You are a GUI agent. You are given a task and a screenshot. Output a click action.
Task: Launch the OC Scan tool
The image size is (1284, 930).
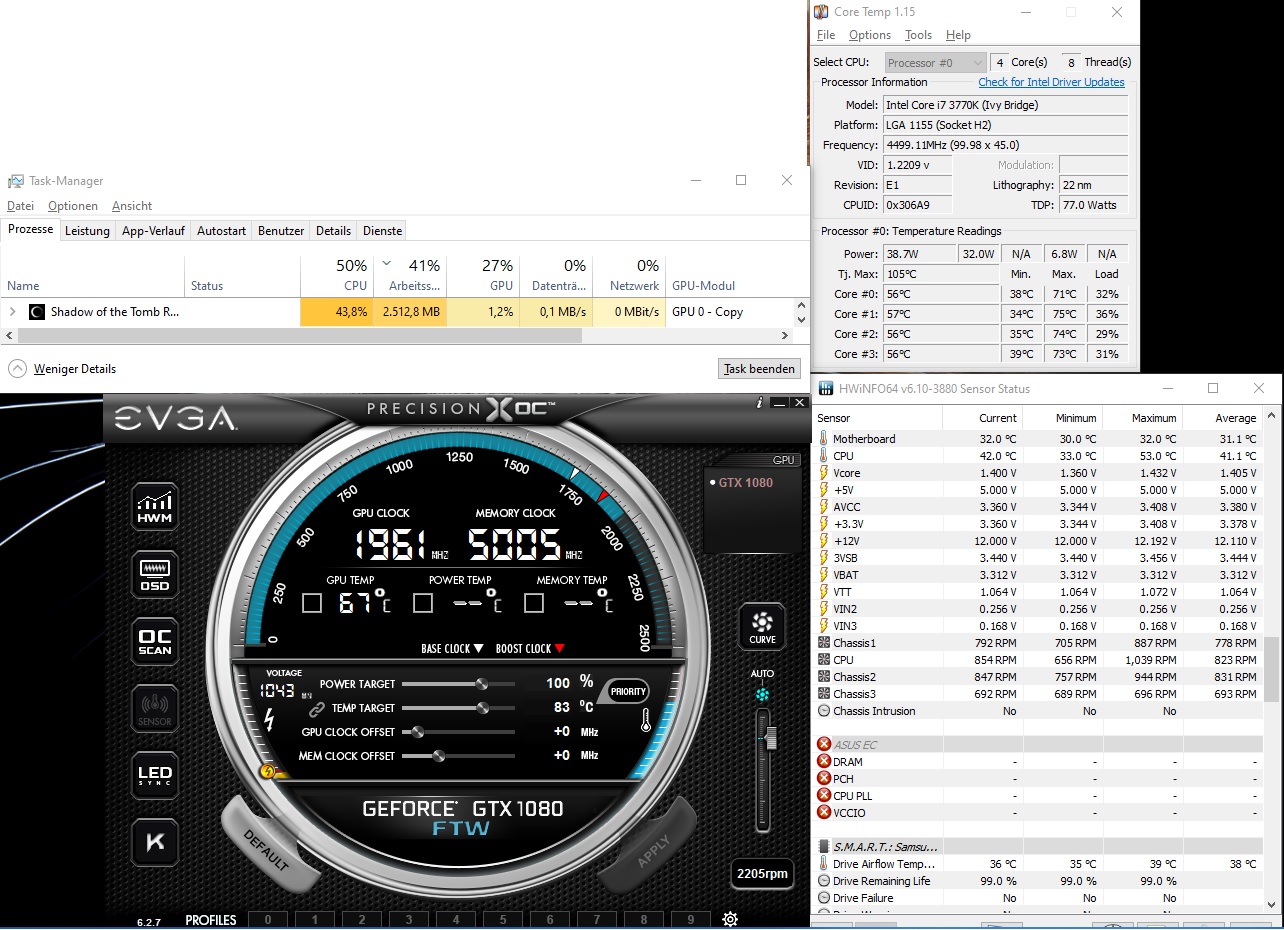tap(155, 642)
